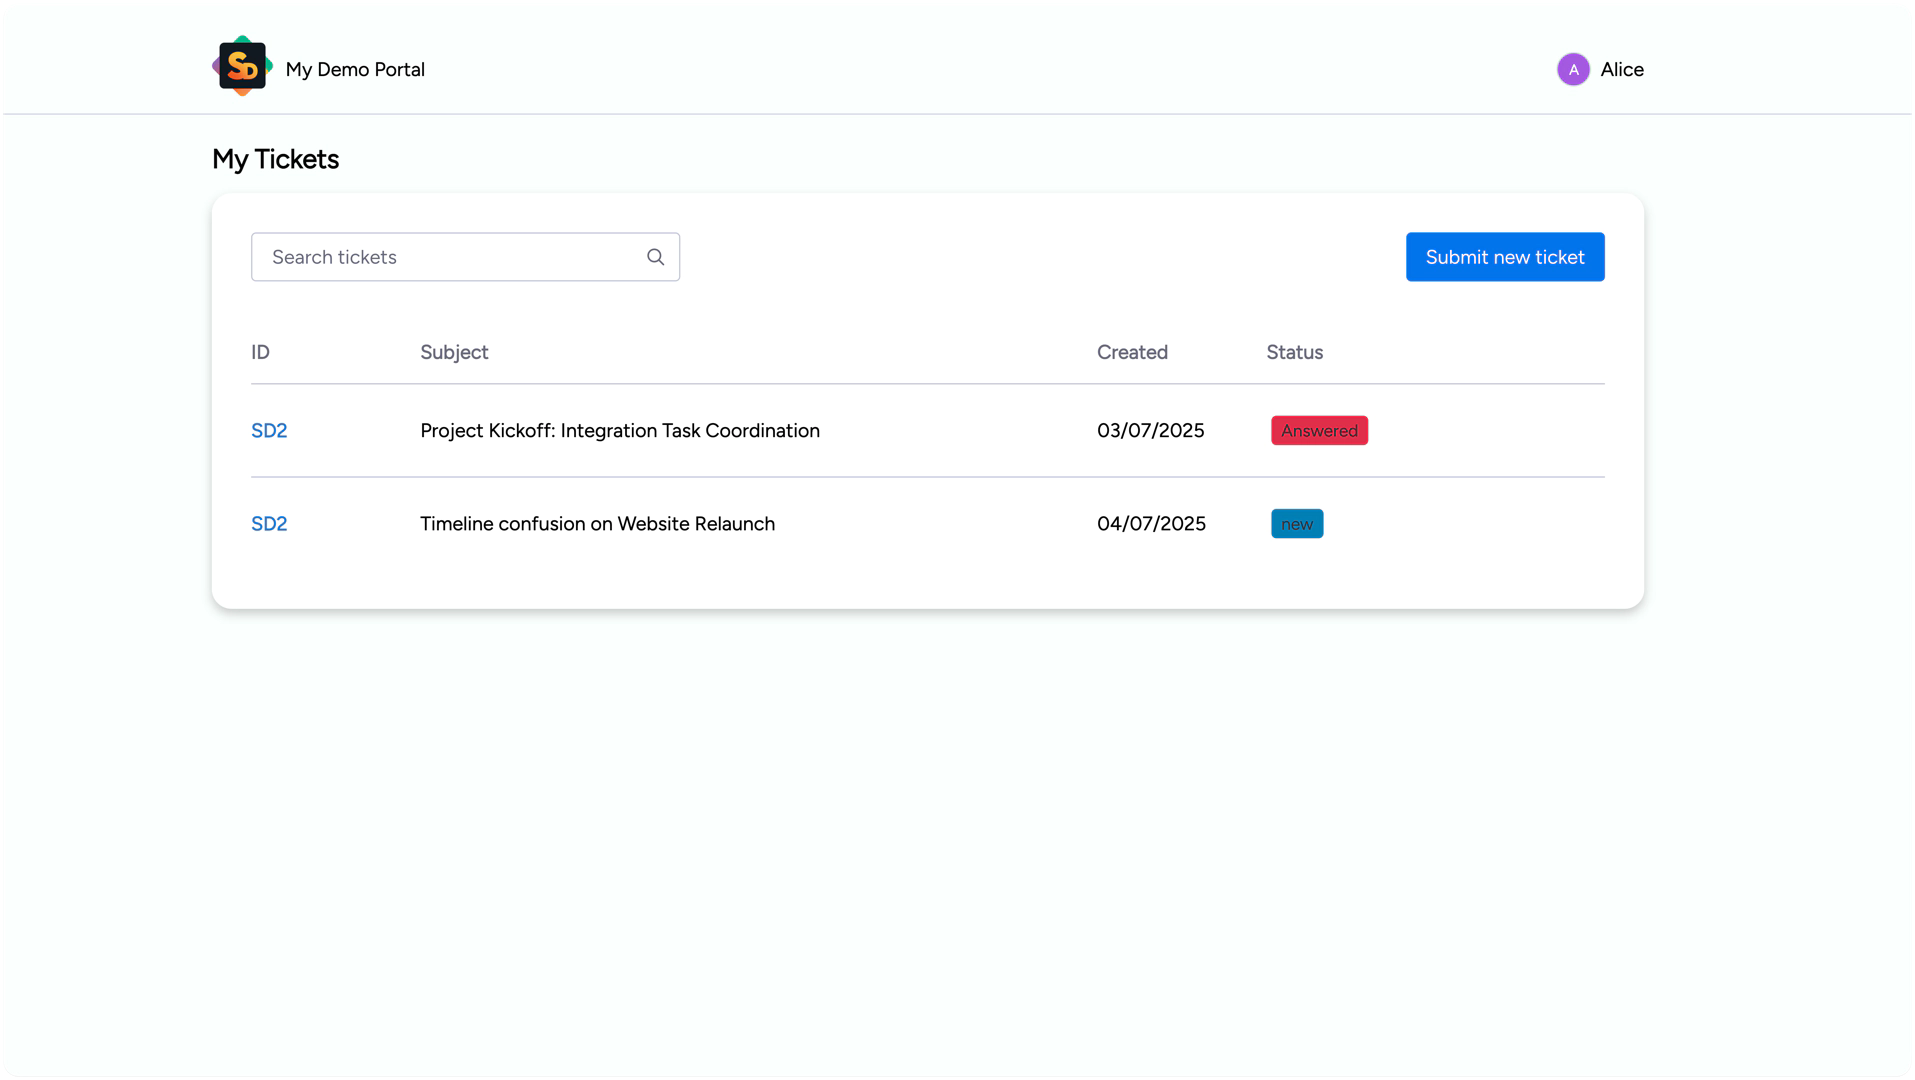Select Timeline confusion on Website Relaunch subject
1915x1080 pixels.
tap(597, 523)
